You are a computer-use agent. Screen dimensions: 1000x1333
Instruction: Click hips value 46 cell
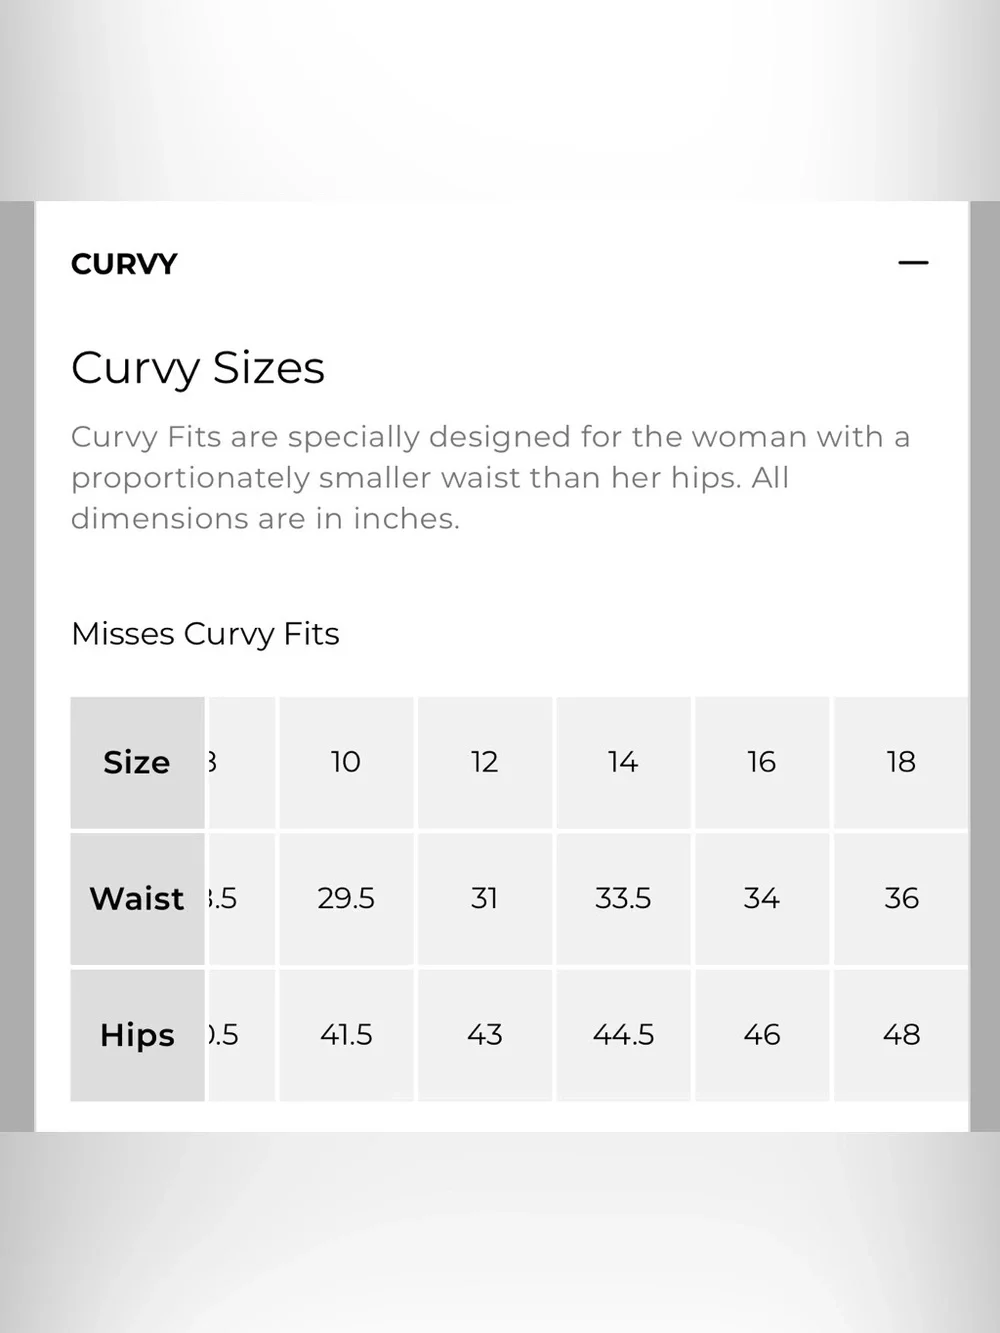[762, 1035]
